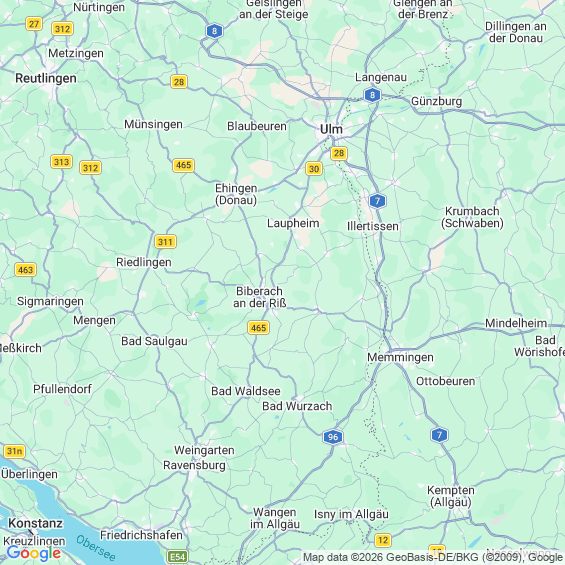The image size is (565, 565).
Task: Click the yellow 12 road shield near Isny
Action: [x=383, y=540]
